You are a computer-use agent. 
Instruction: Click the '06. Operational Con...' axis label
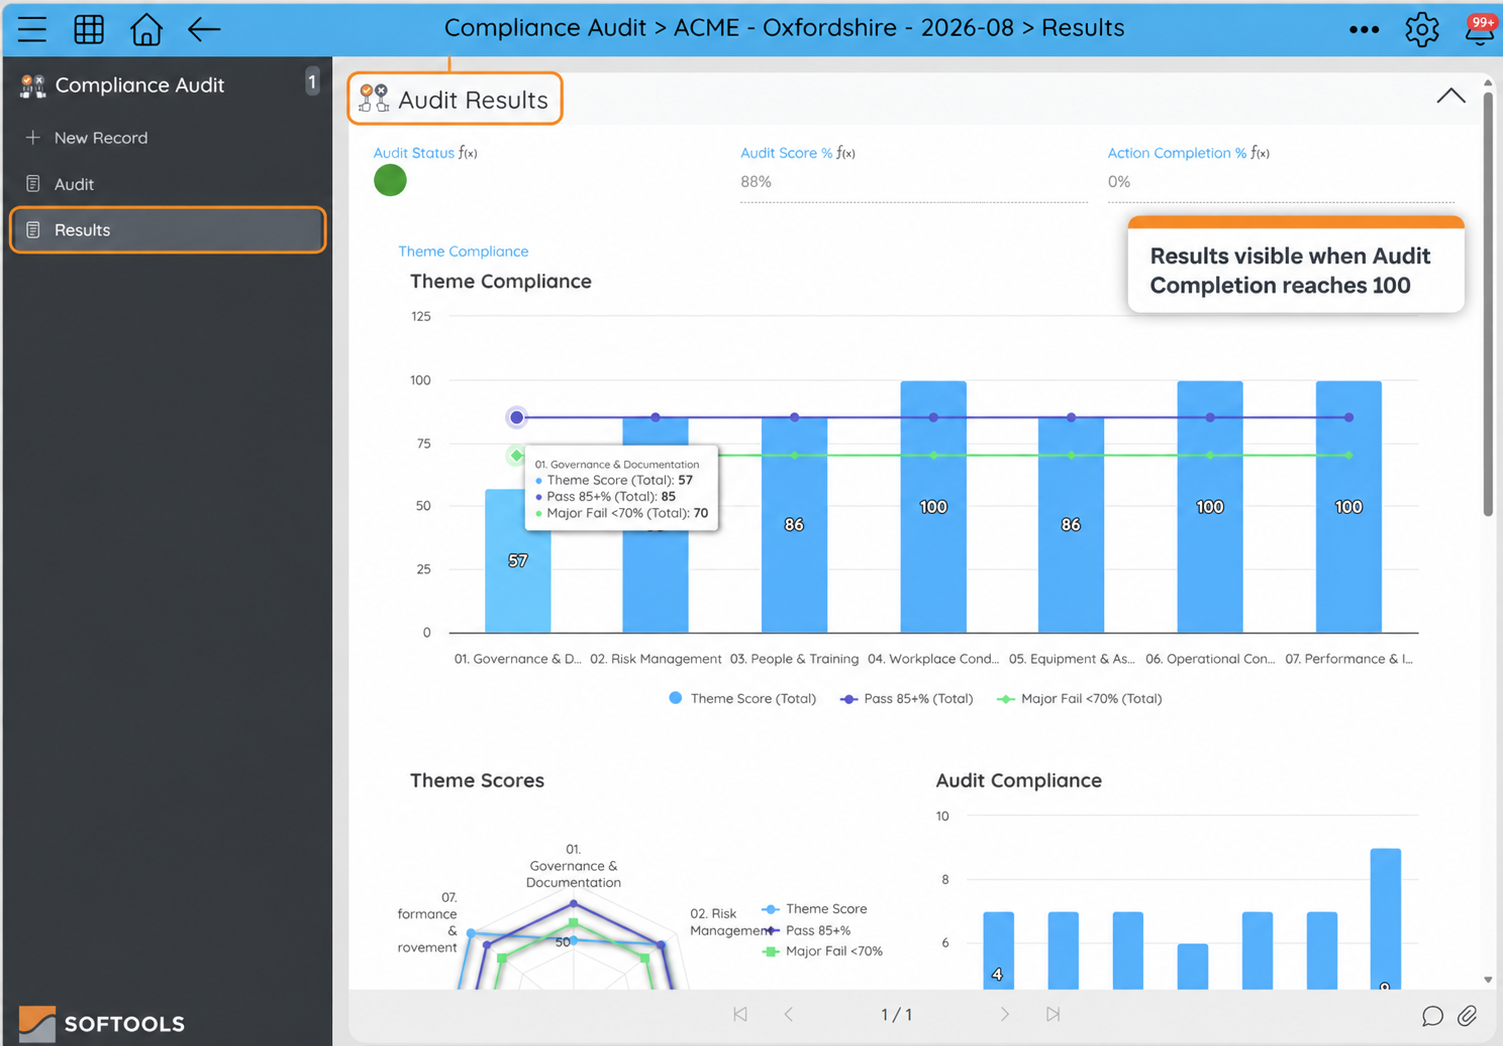[1210, 659]
